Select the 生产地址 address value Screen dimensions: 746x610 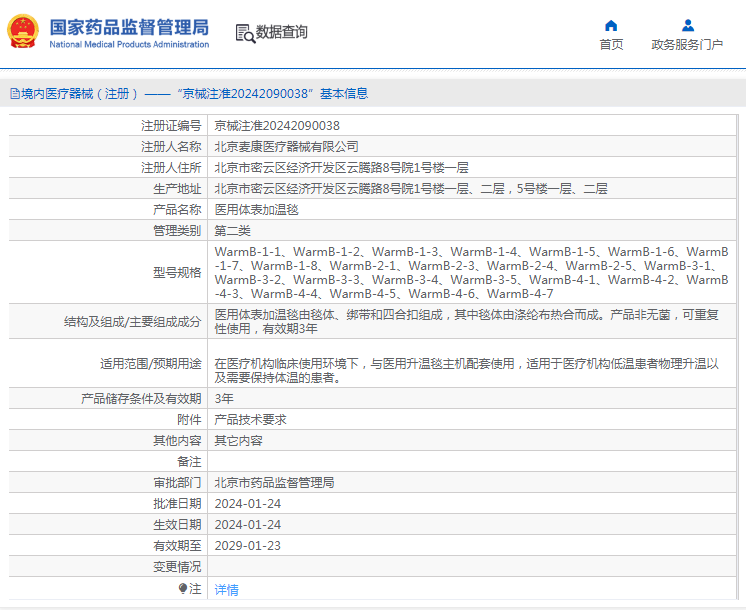(411, 188)
